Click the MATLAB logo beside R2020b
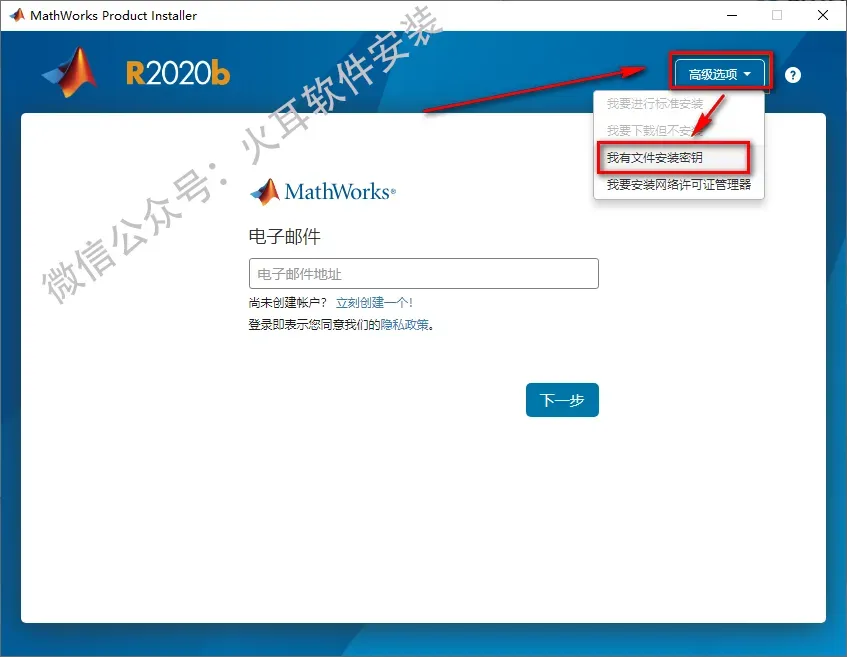Viewport: 847px width, 657px height. [x=70, y=72]
